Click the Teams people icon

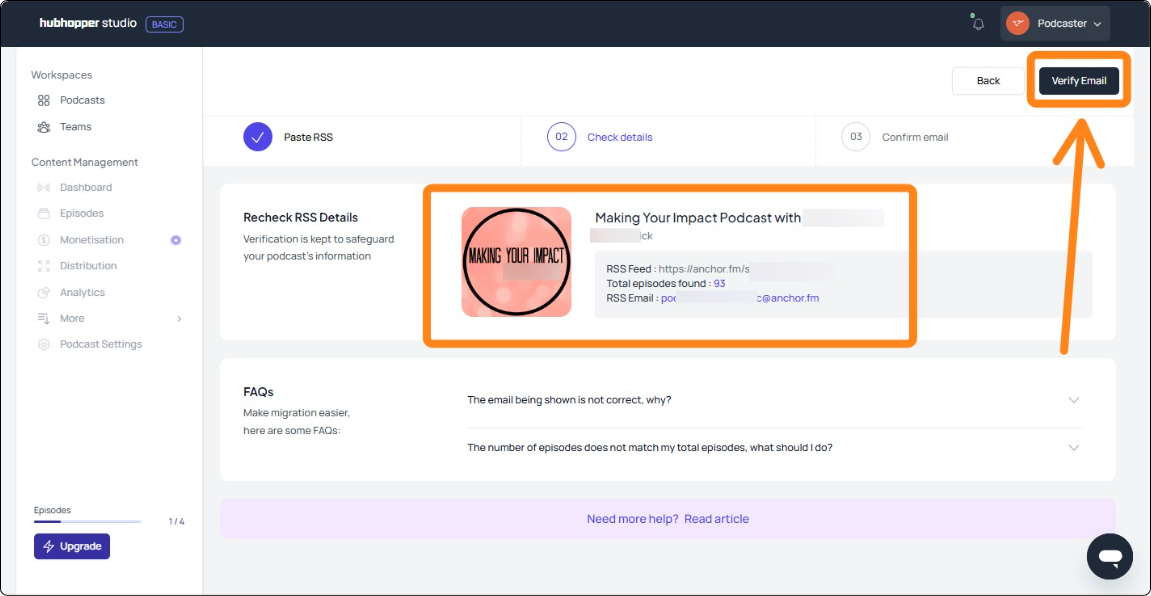point(44,127)
